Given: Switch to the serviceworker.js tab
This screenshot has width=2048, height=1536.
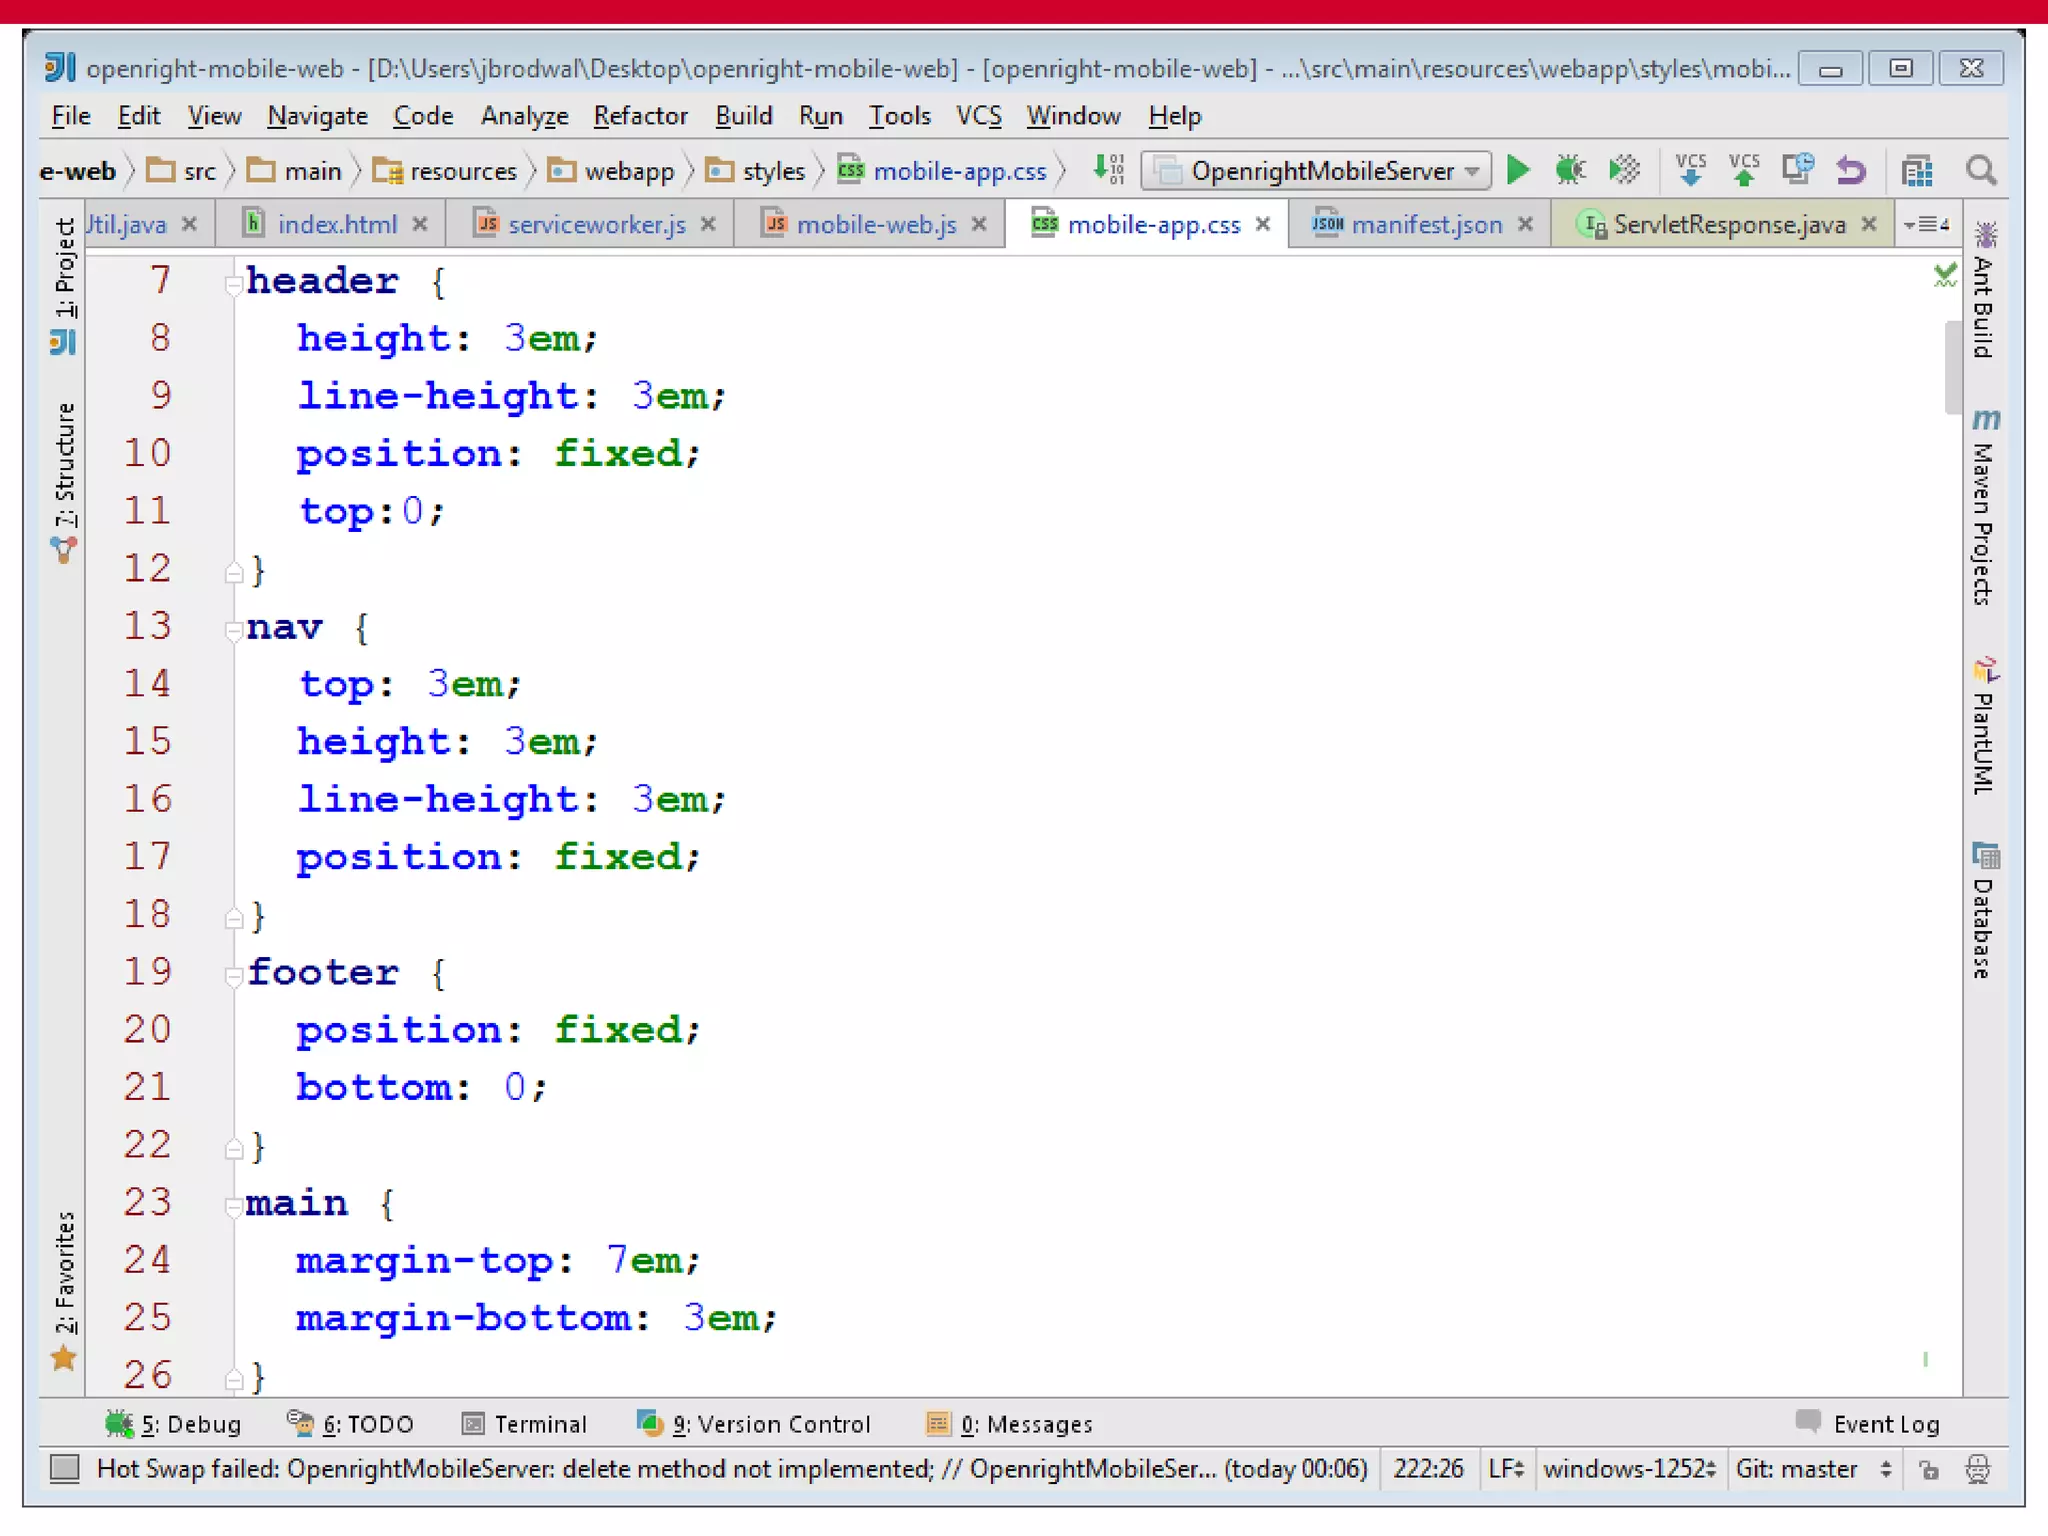Looking at the screenshot, I should coord(596,224).
